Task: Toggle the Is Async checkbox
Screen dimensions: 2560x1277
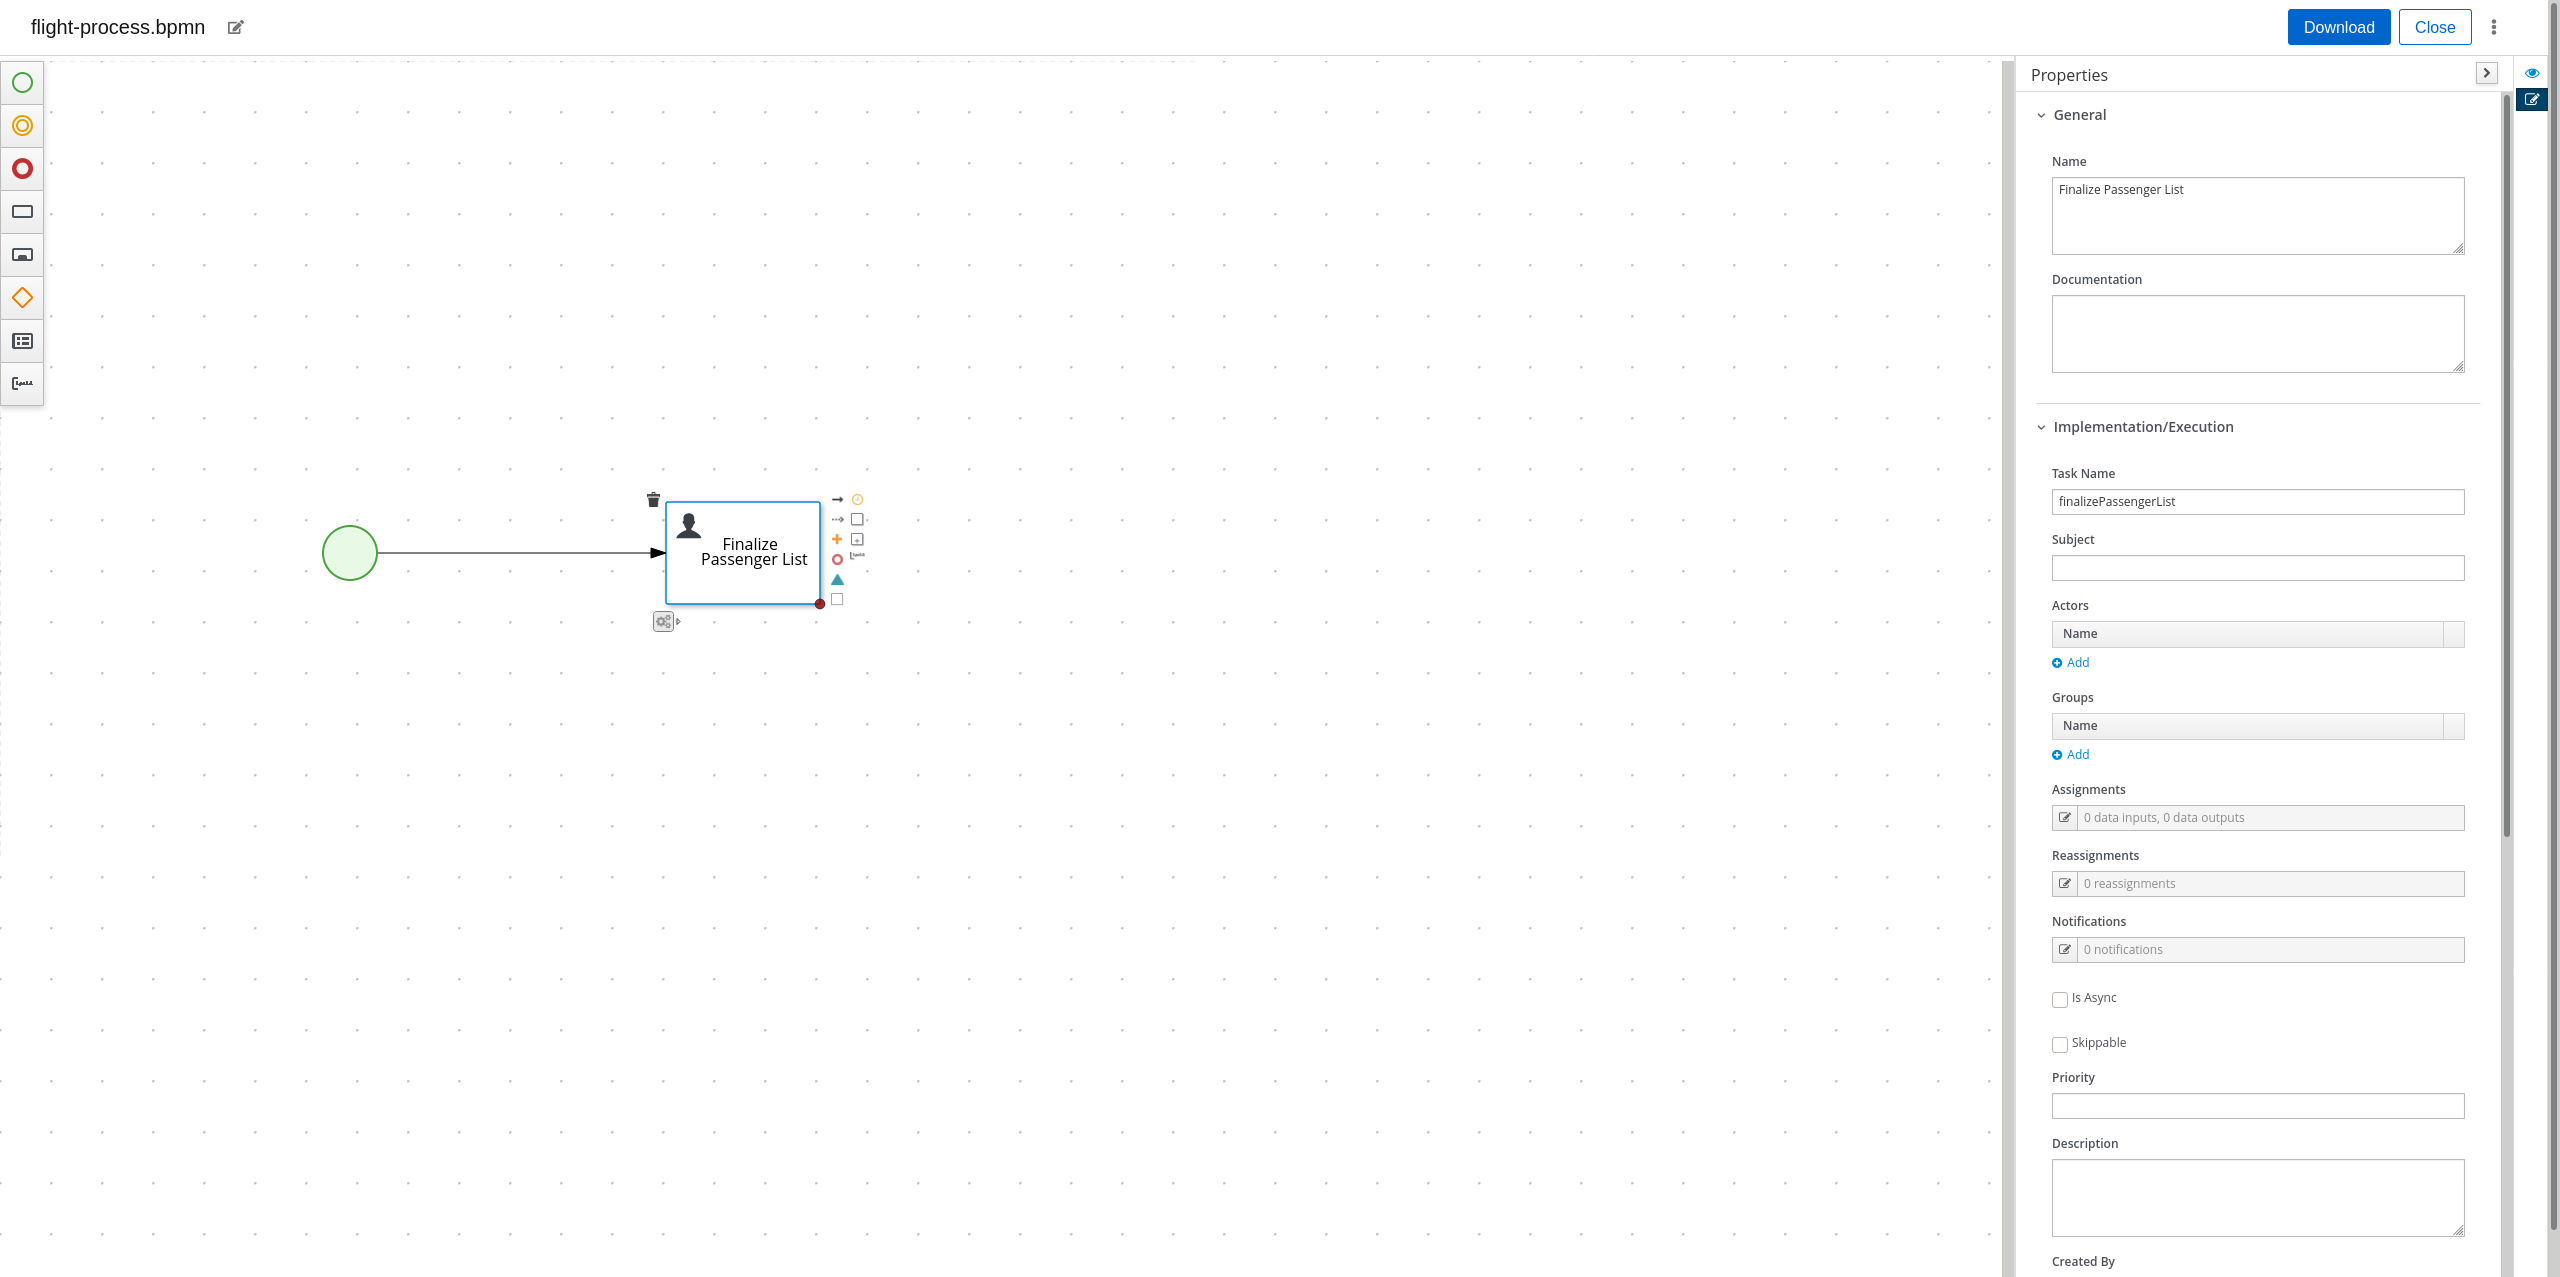Action: tap(2060, 999)
